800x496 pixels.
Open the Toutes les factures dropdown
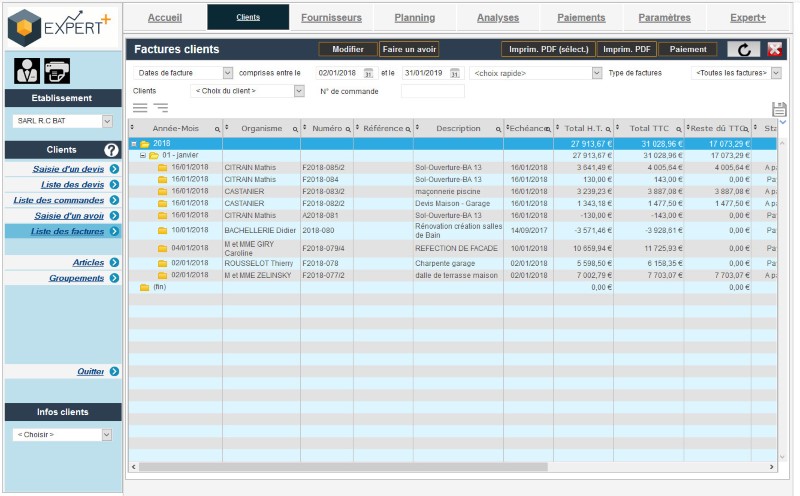coord(776,73)
